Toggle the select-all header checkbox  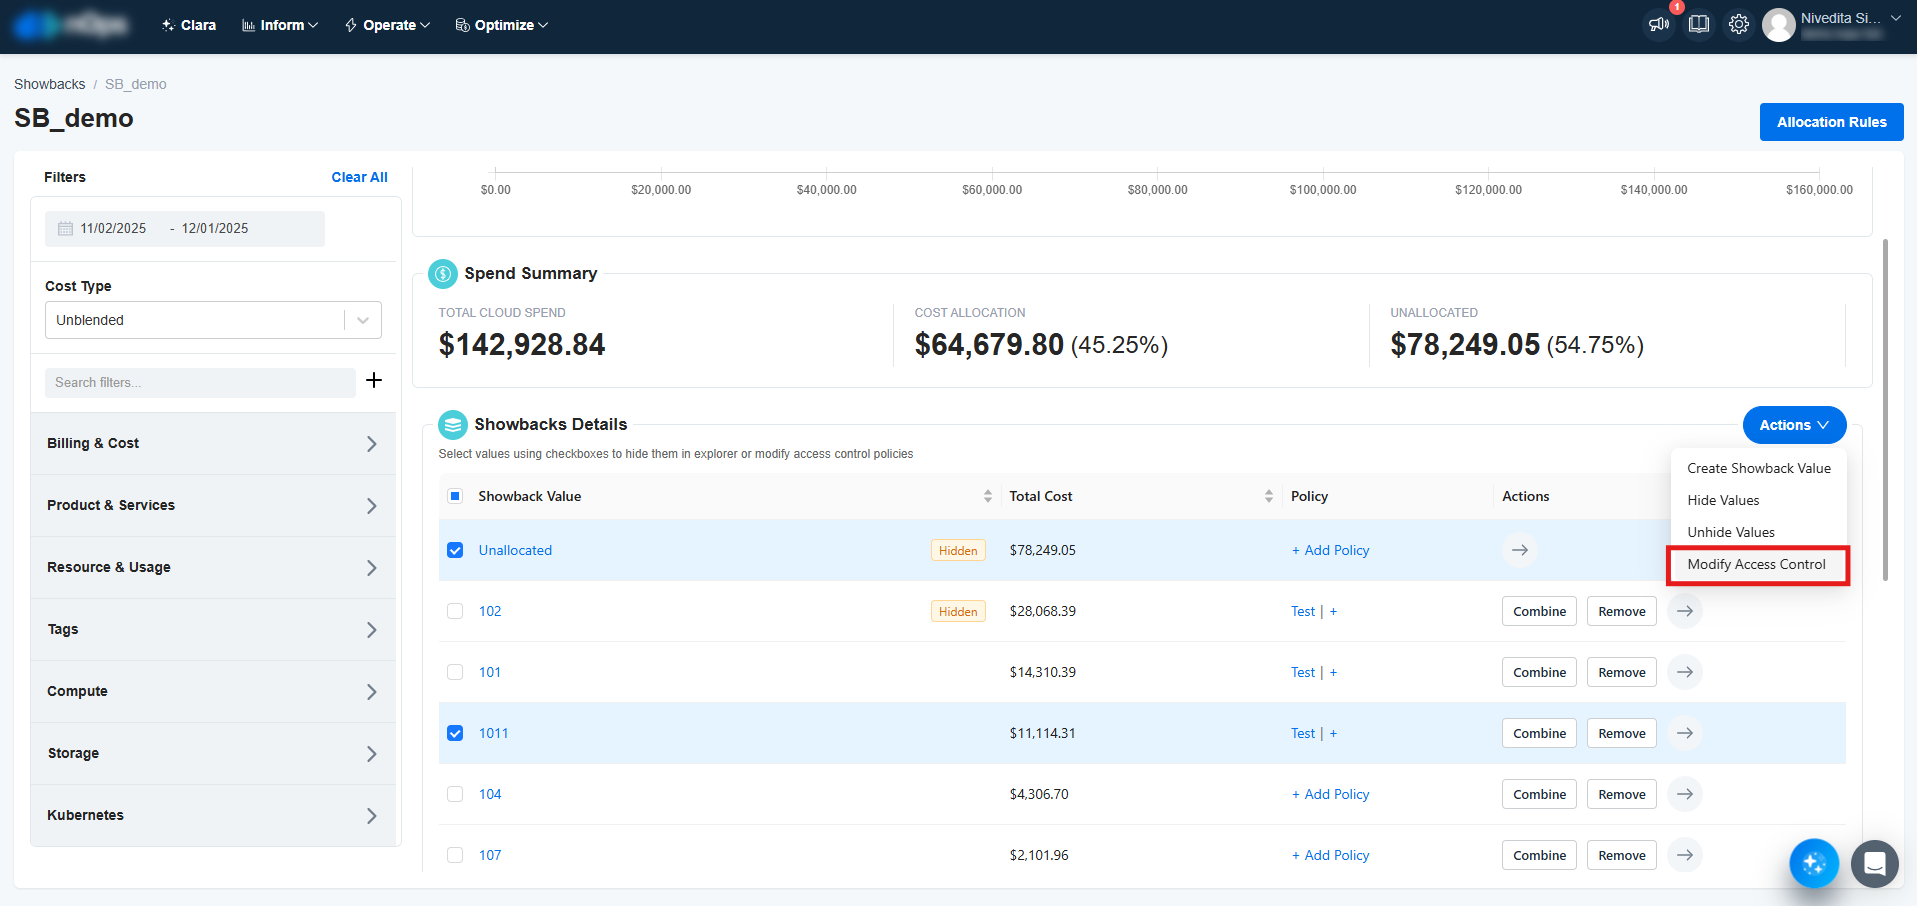click(455, 496)
